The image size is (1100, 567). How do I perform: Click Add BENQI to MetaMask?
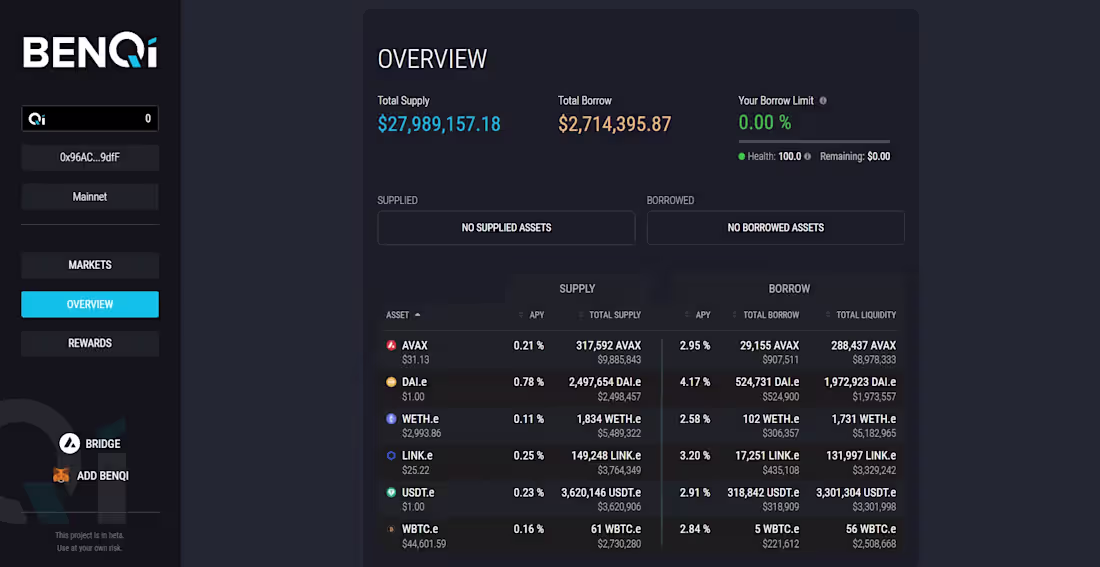coord(91,476)
